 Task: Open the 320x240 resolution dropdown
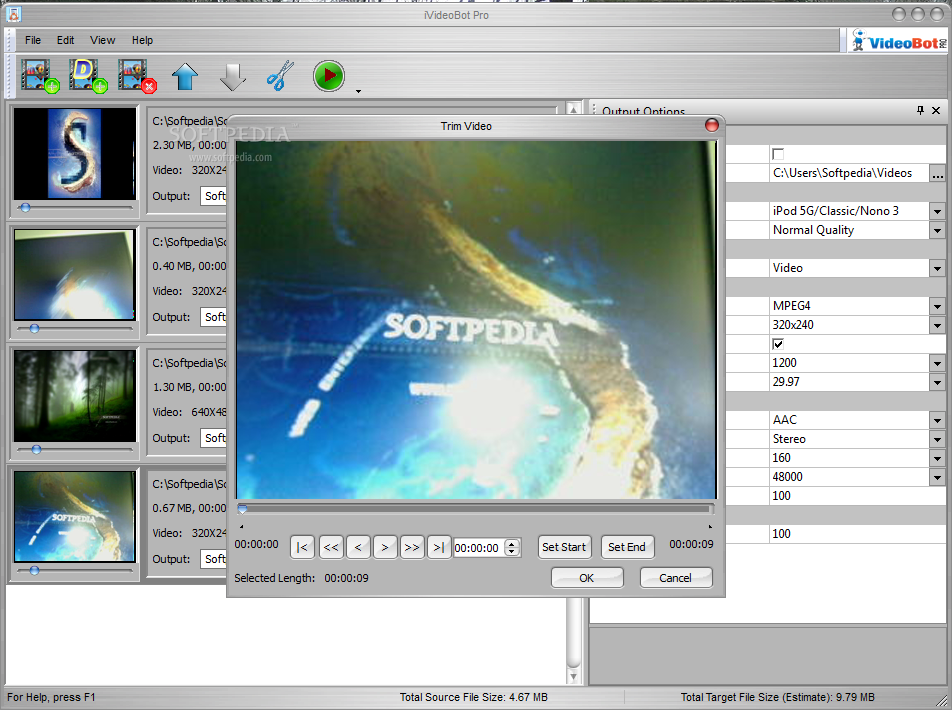(x=937, y=325)
